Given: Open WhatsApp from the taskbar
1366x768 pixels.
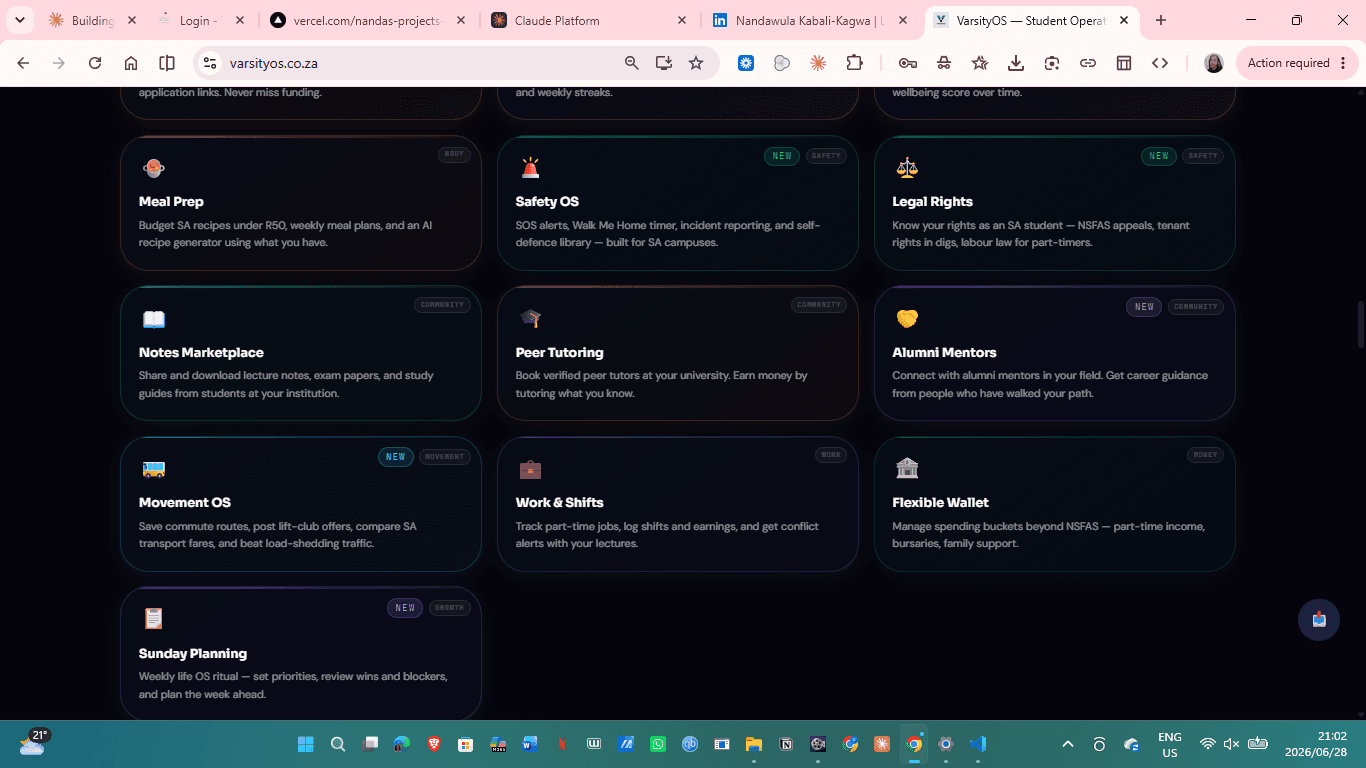Looking at the screenshot, I should [657, 744].
